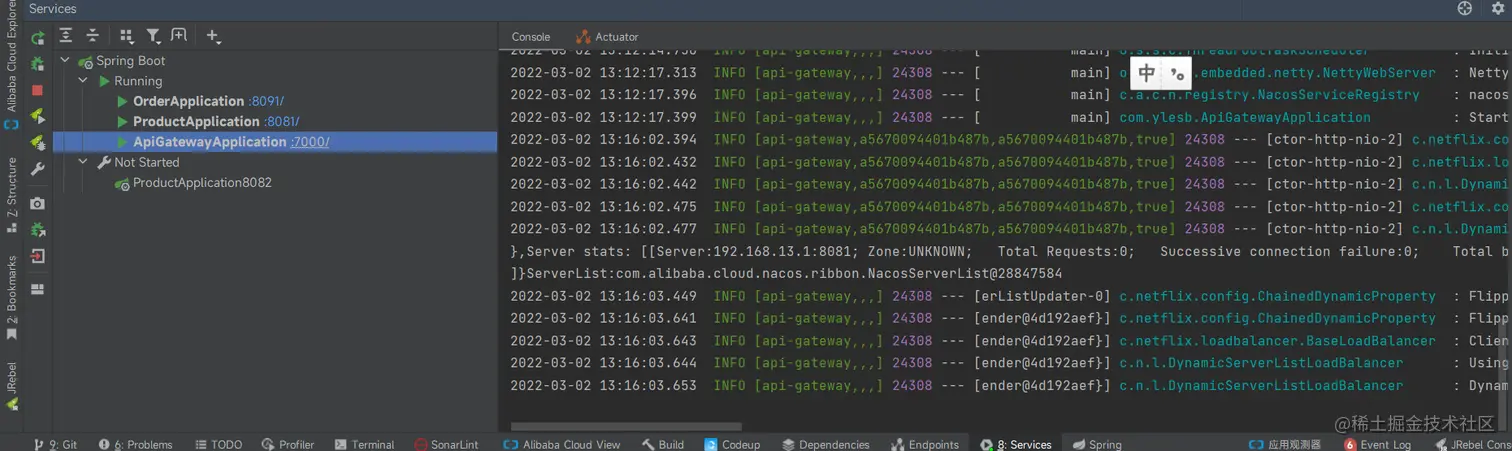Click the NacosServerList@28847584 log line
The width and height of the screenshot is (1512, 451).
pyautogui.click(x=786, y=273)
